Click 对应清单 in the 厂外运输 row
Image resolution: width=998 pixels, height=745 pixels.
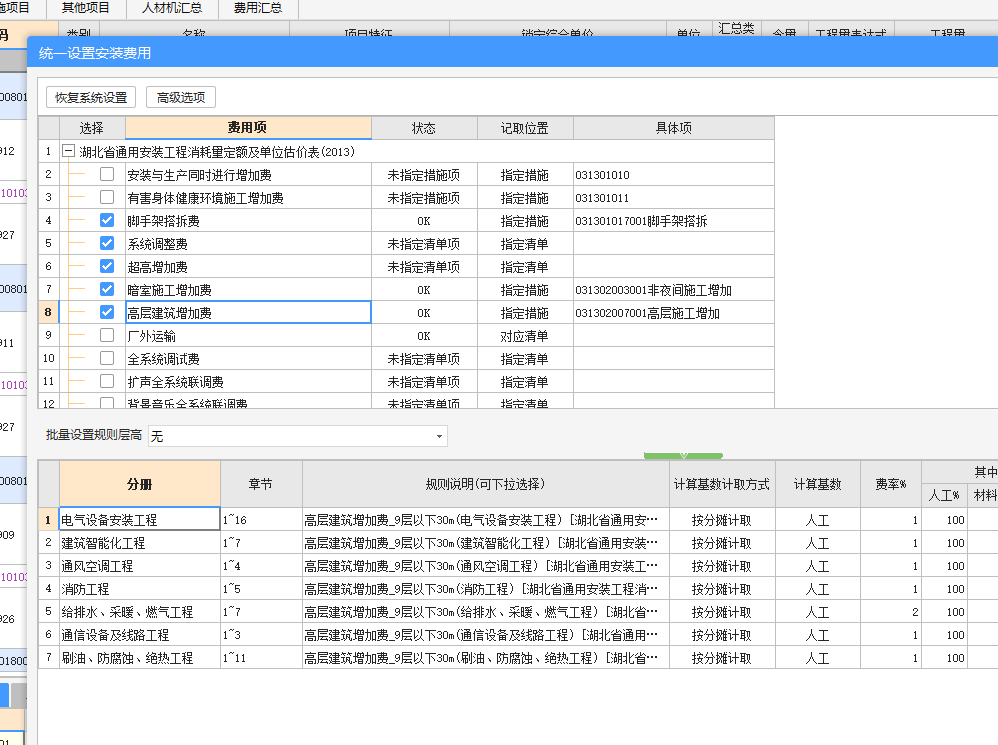pyautogui.click(x=524, y=336)
